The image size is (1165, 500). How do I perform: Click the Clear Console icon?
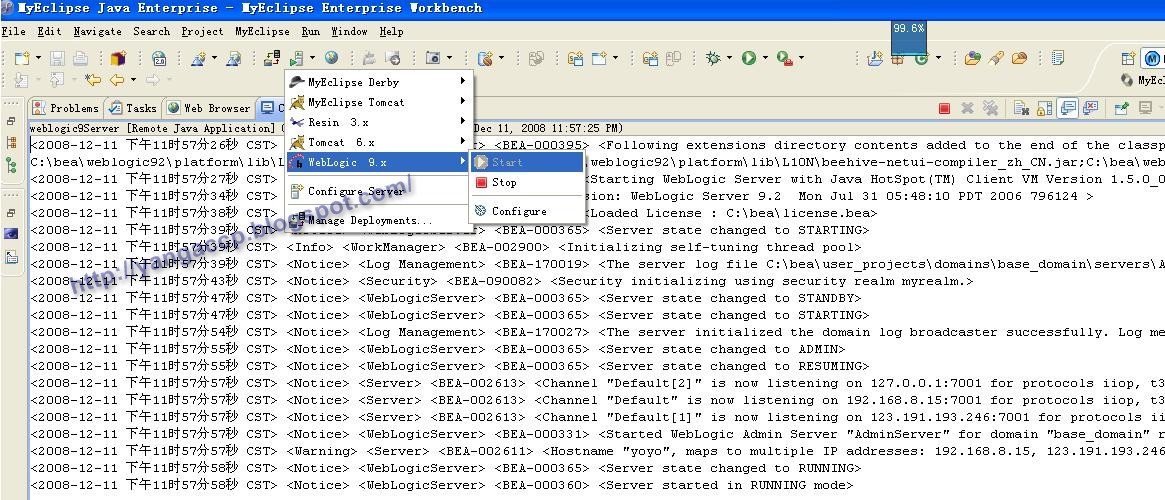click(x=1022, y=108)
